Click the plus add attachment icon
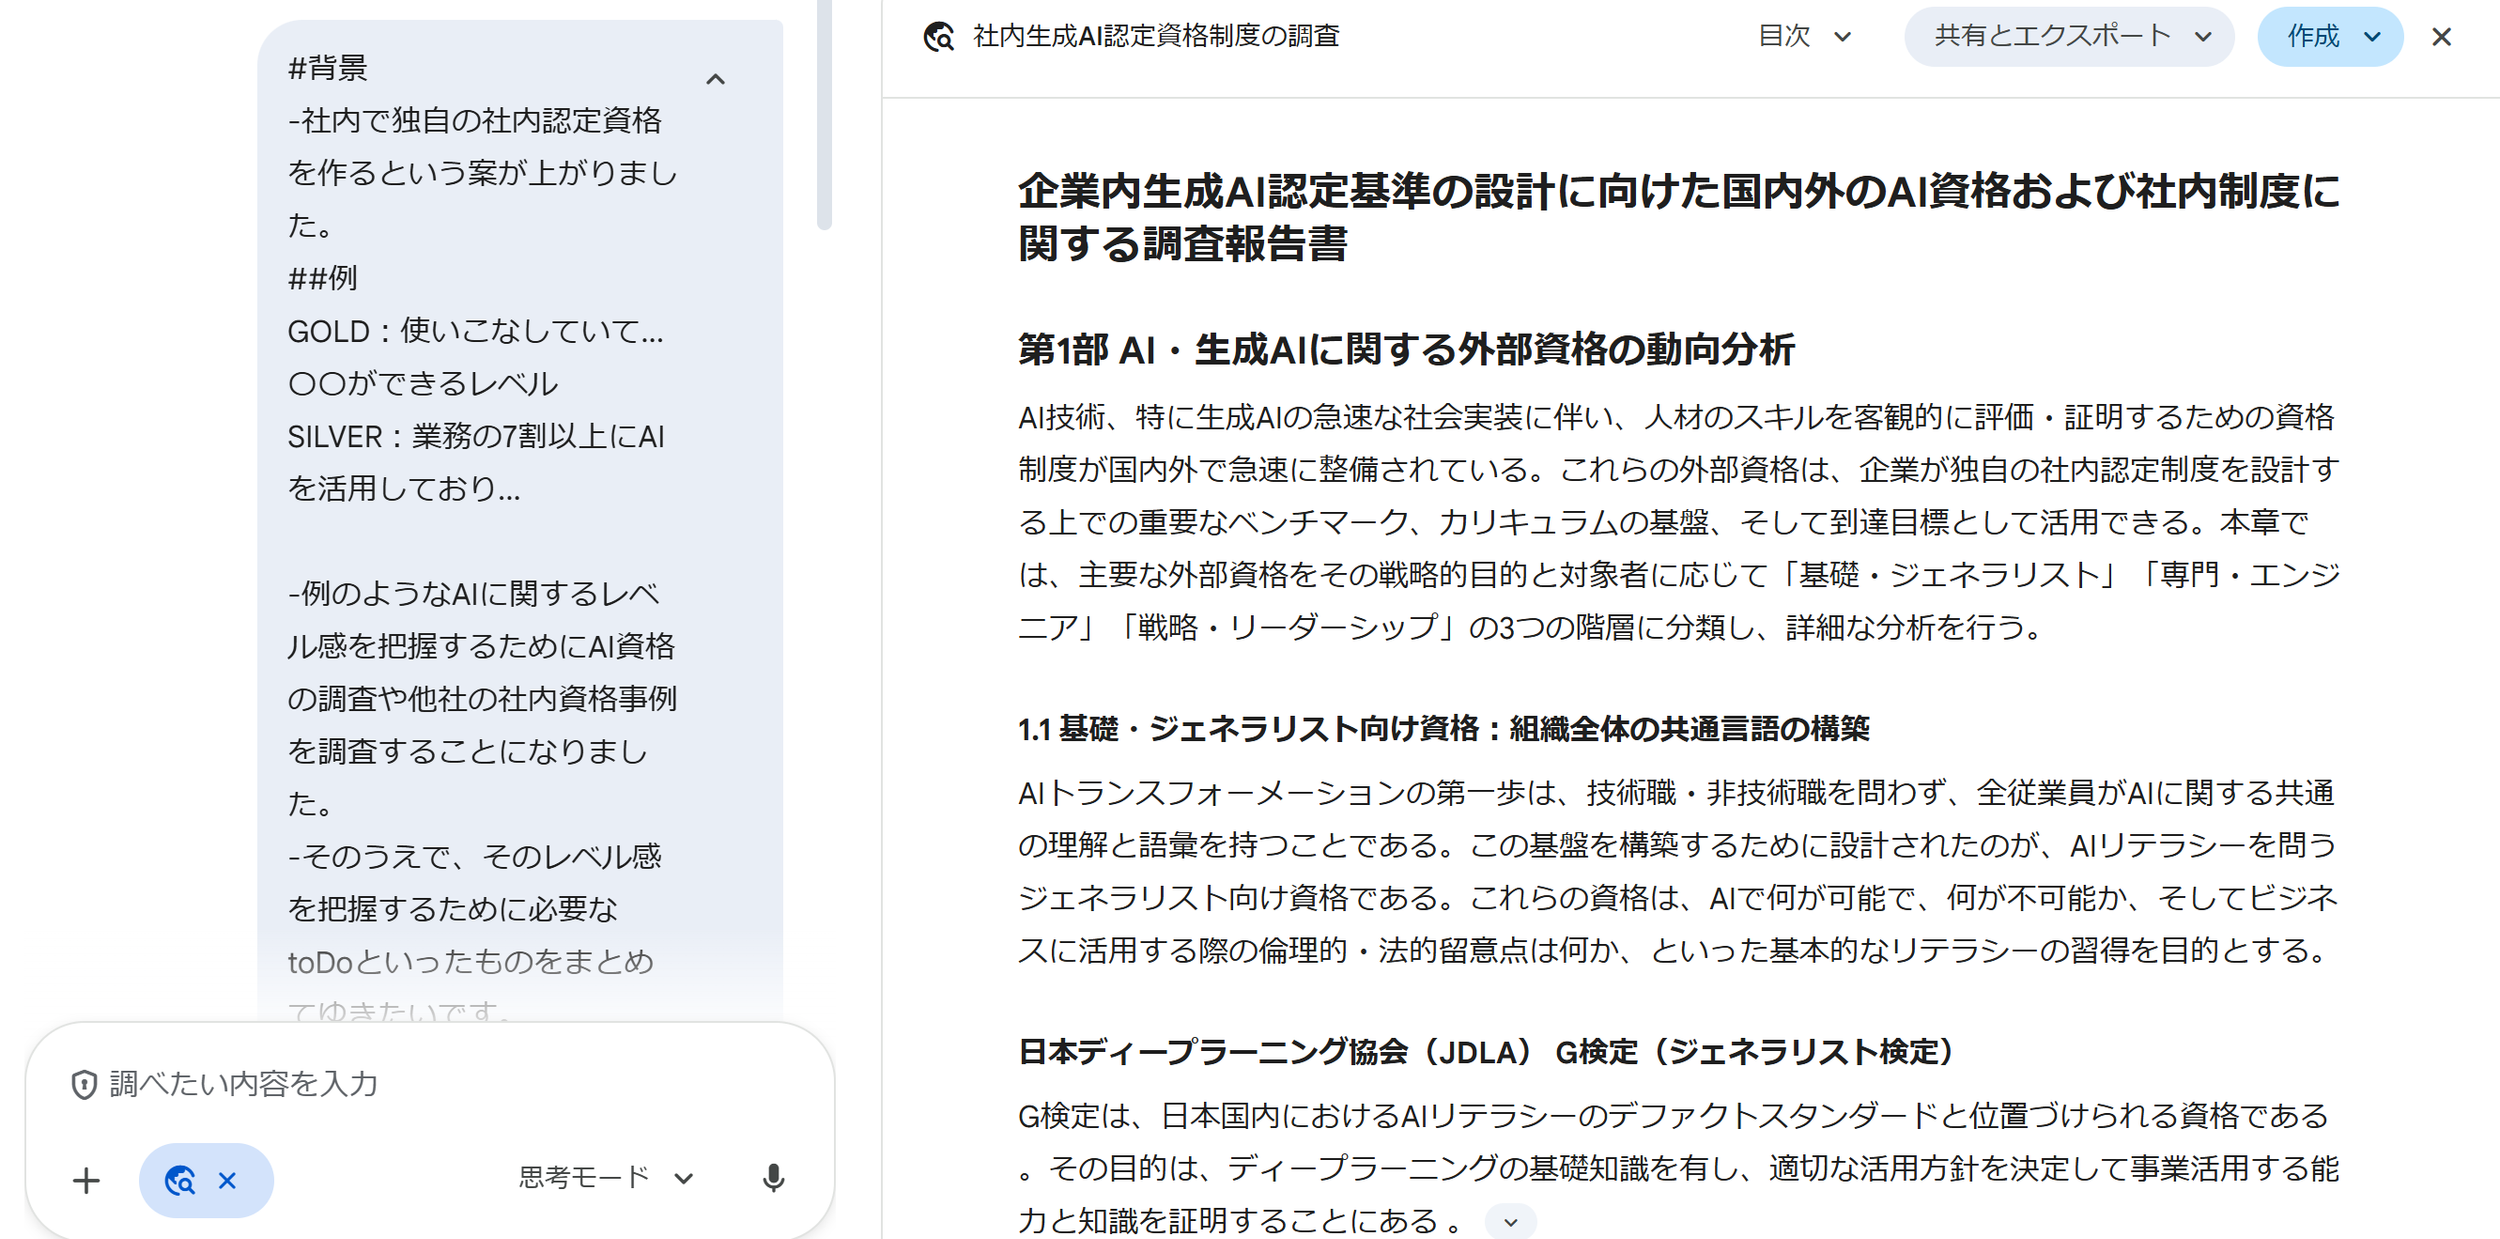Viewport: 2500px width, 1239px height. click(87, 1181)
